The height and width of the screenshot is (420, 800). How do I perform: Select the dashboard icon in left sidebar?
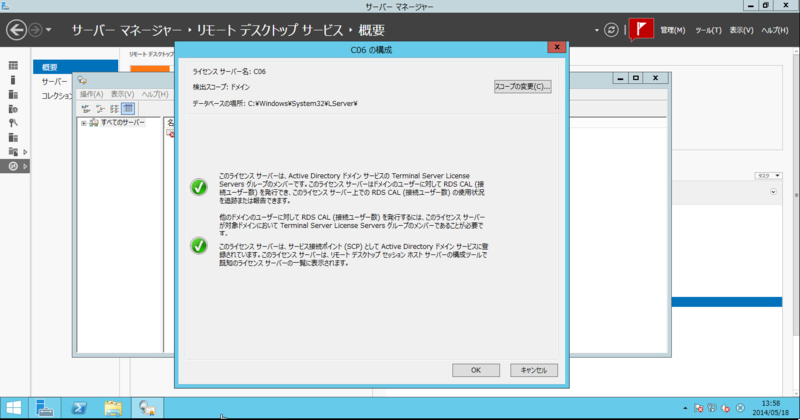pyautogui.click(x=13, y=65)
